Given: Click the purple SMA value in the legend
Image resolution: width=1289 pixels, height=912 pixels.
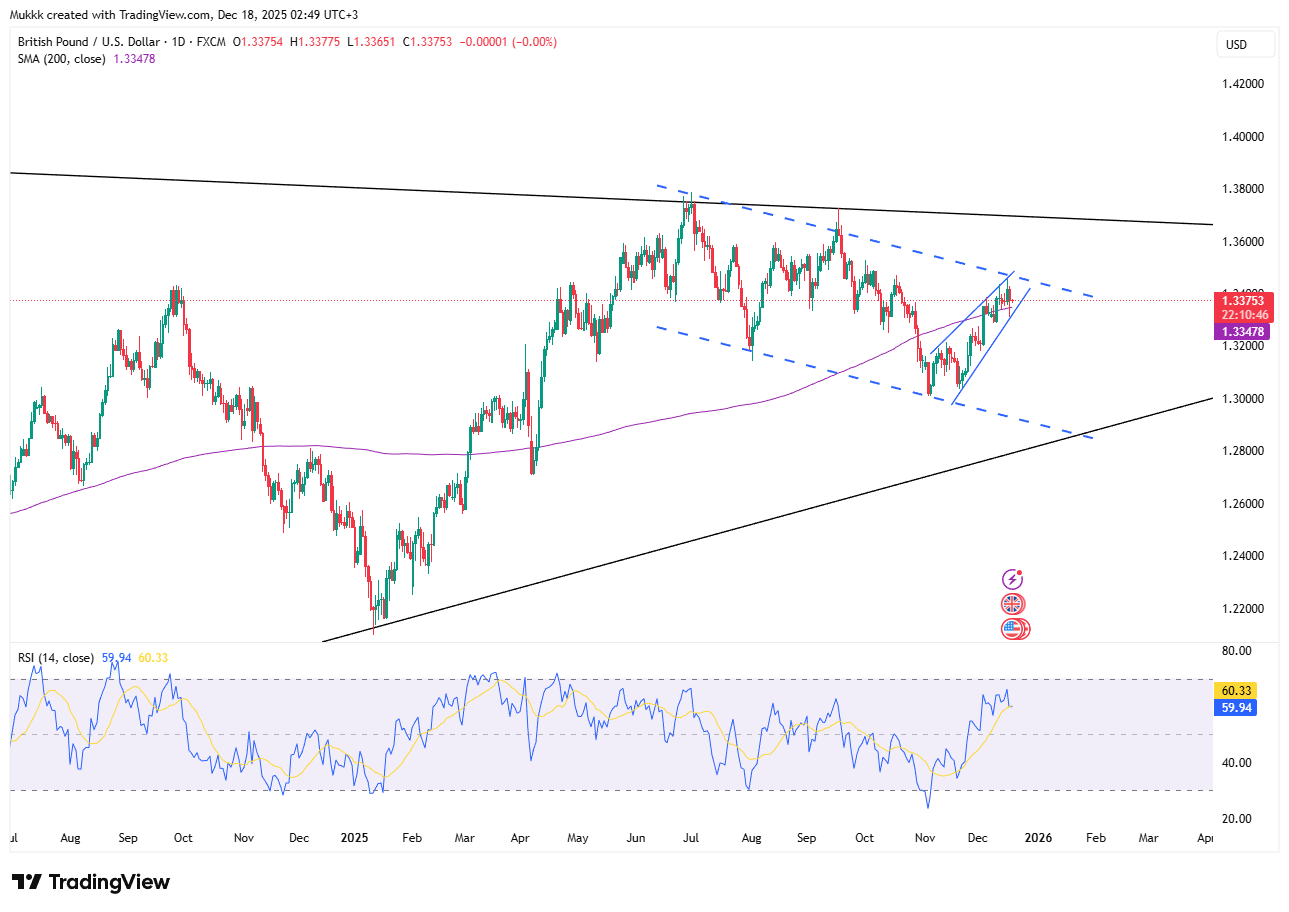Looking at the screenshot, I should (x=137, y=59).
